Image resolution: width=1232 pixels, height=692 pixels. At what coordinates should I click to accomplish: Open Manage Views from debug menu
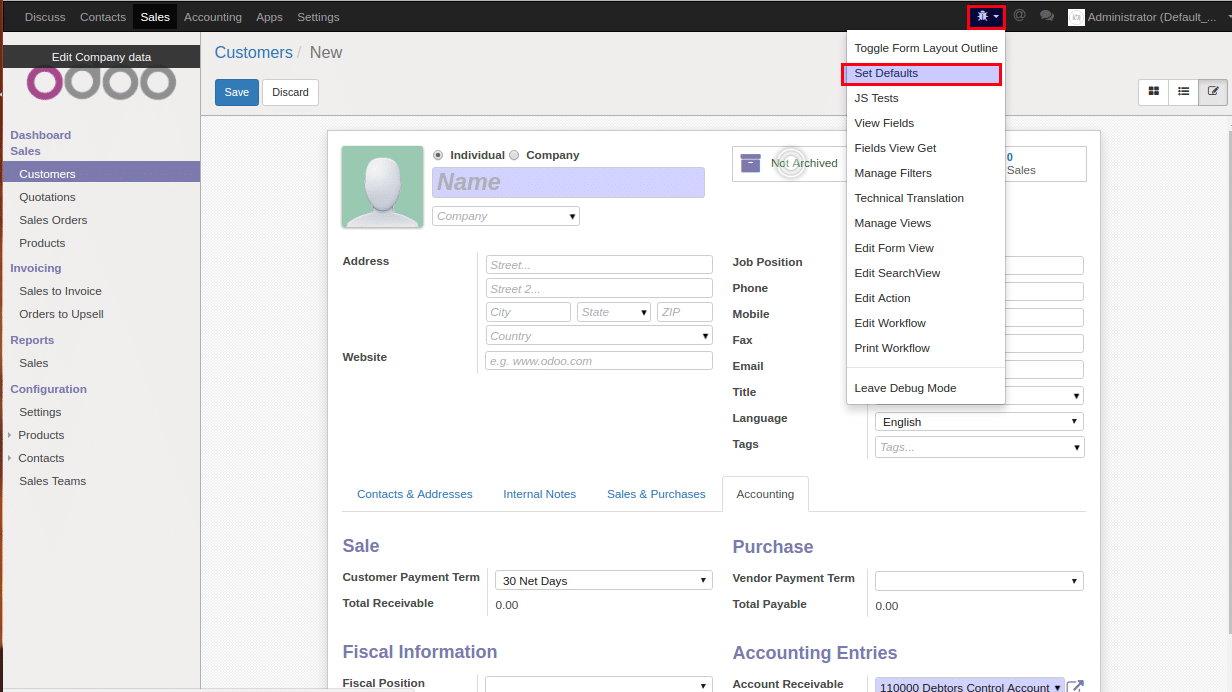[x=926, y=223]
